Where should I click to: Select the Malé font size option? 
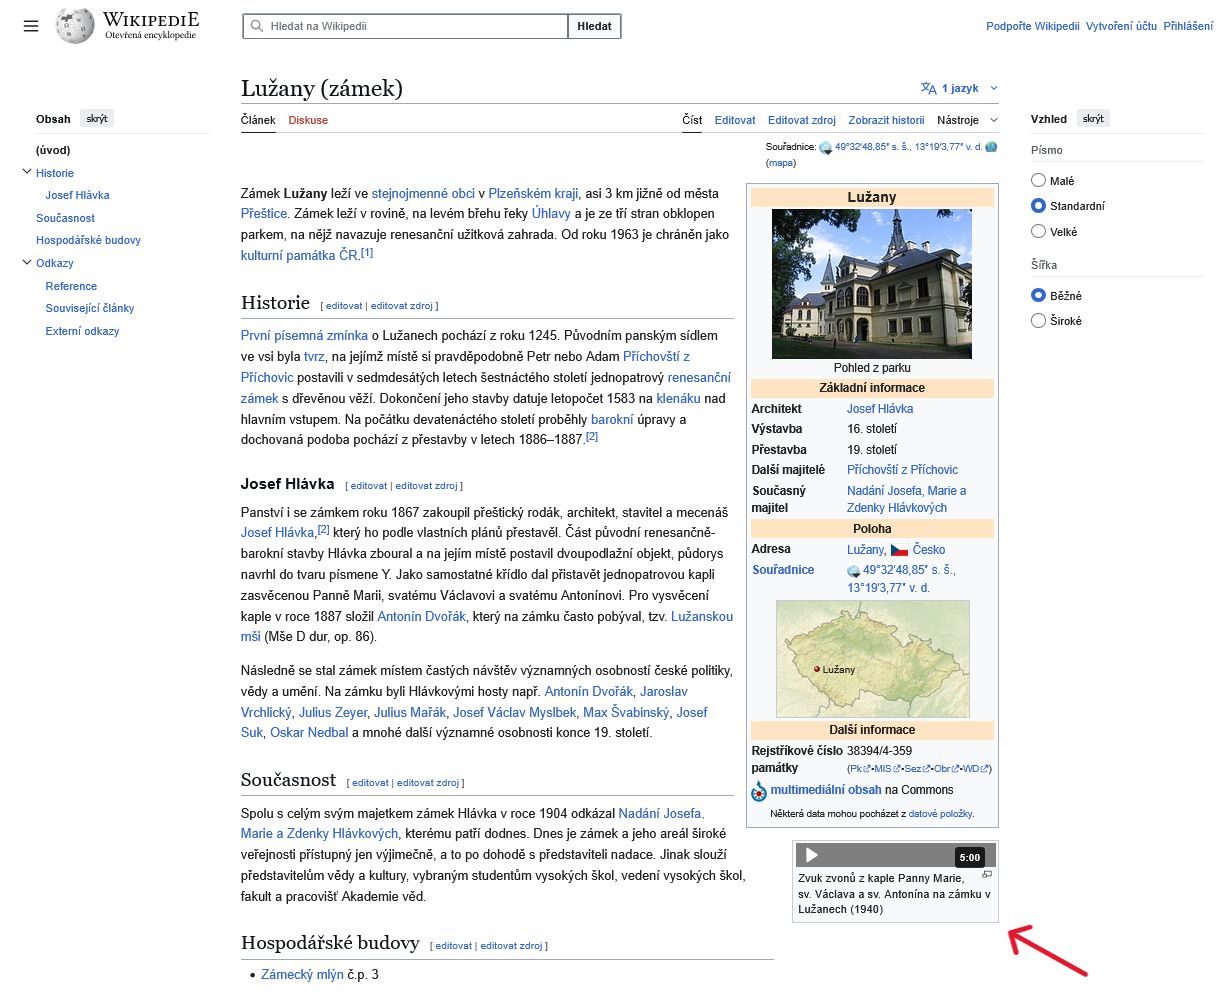(x=1038, y=181)
